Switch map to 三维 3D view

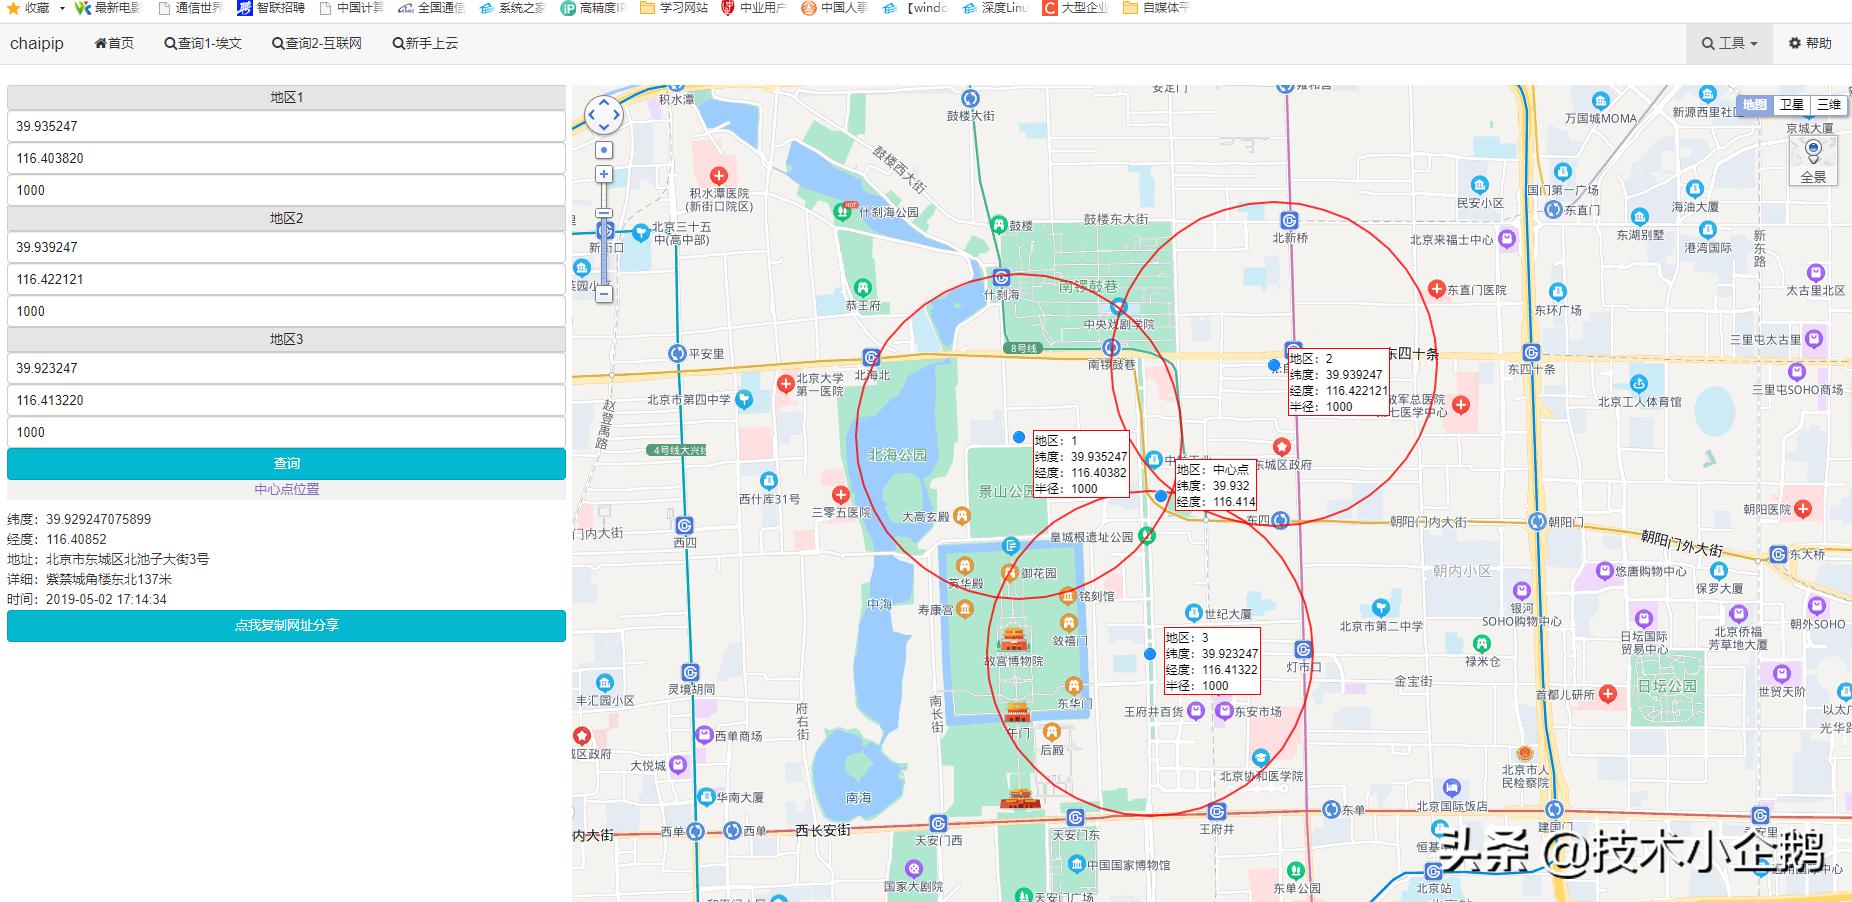(1828, 105)
